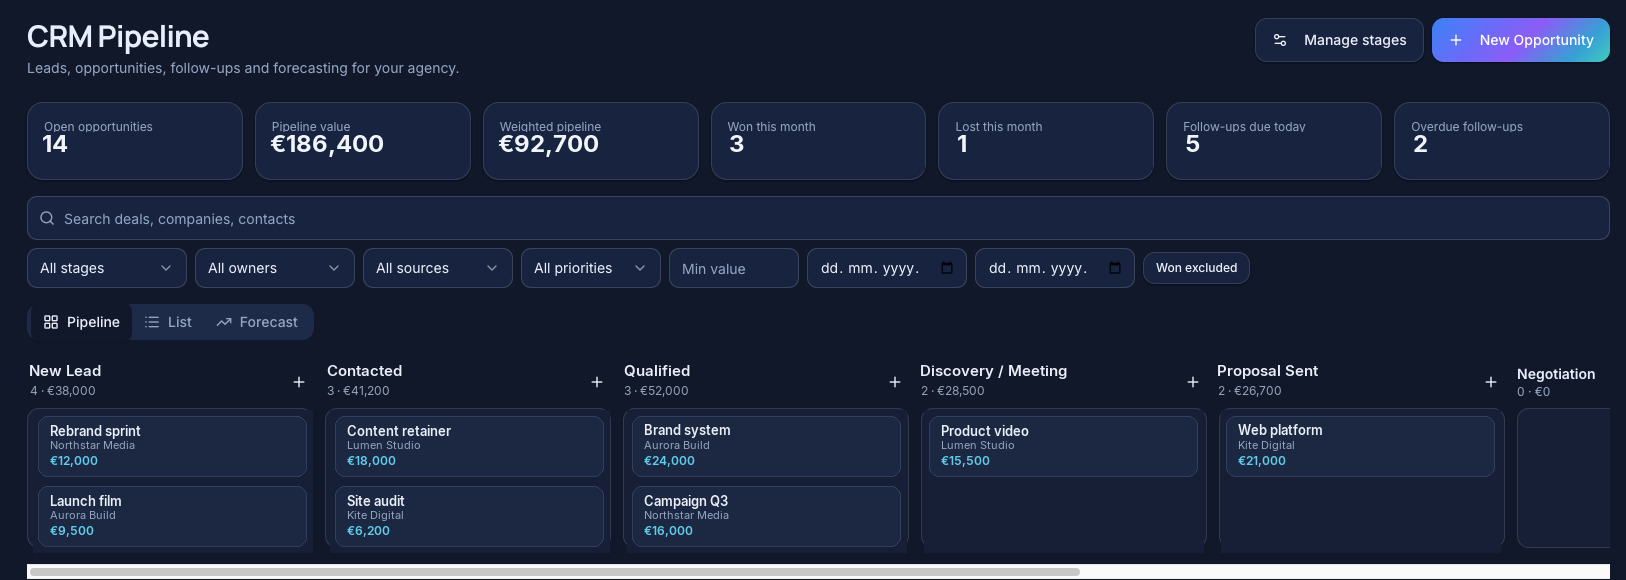
Task: Click the second date range field
Action: [1055, 268]
